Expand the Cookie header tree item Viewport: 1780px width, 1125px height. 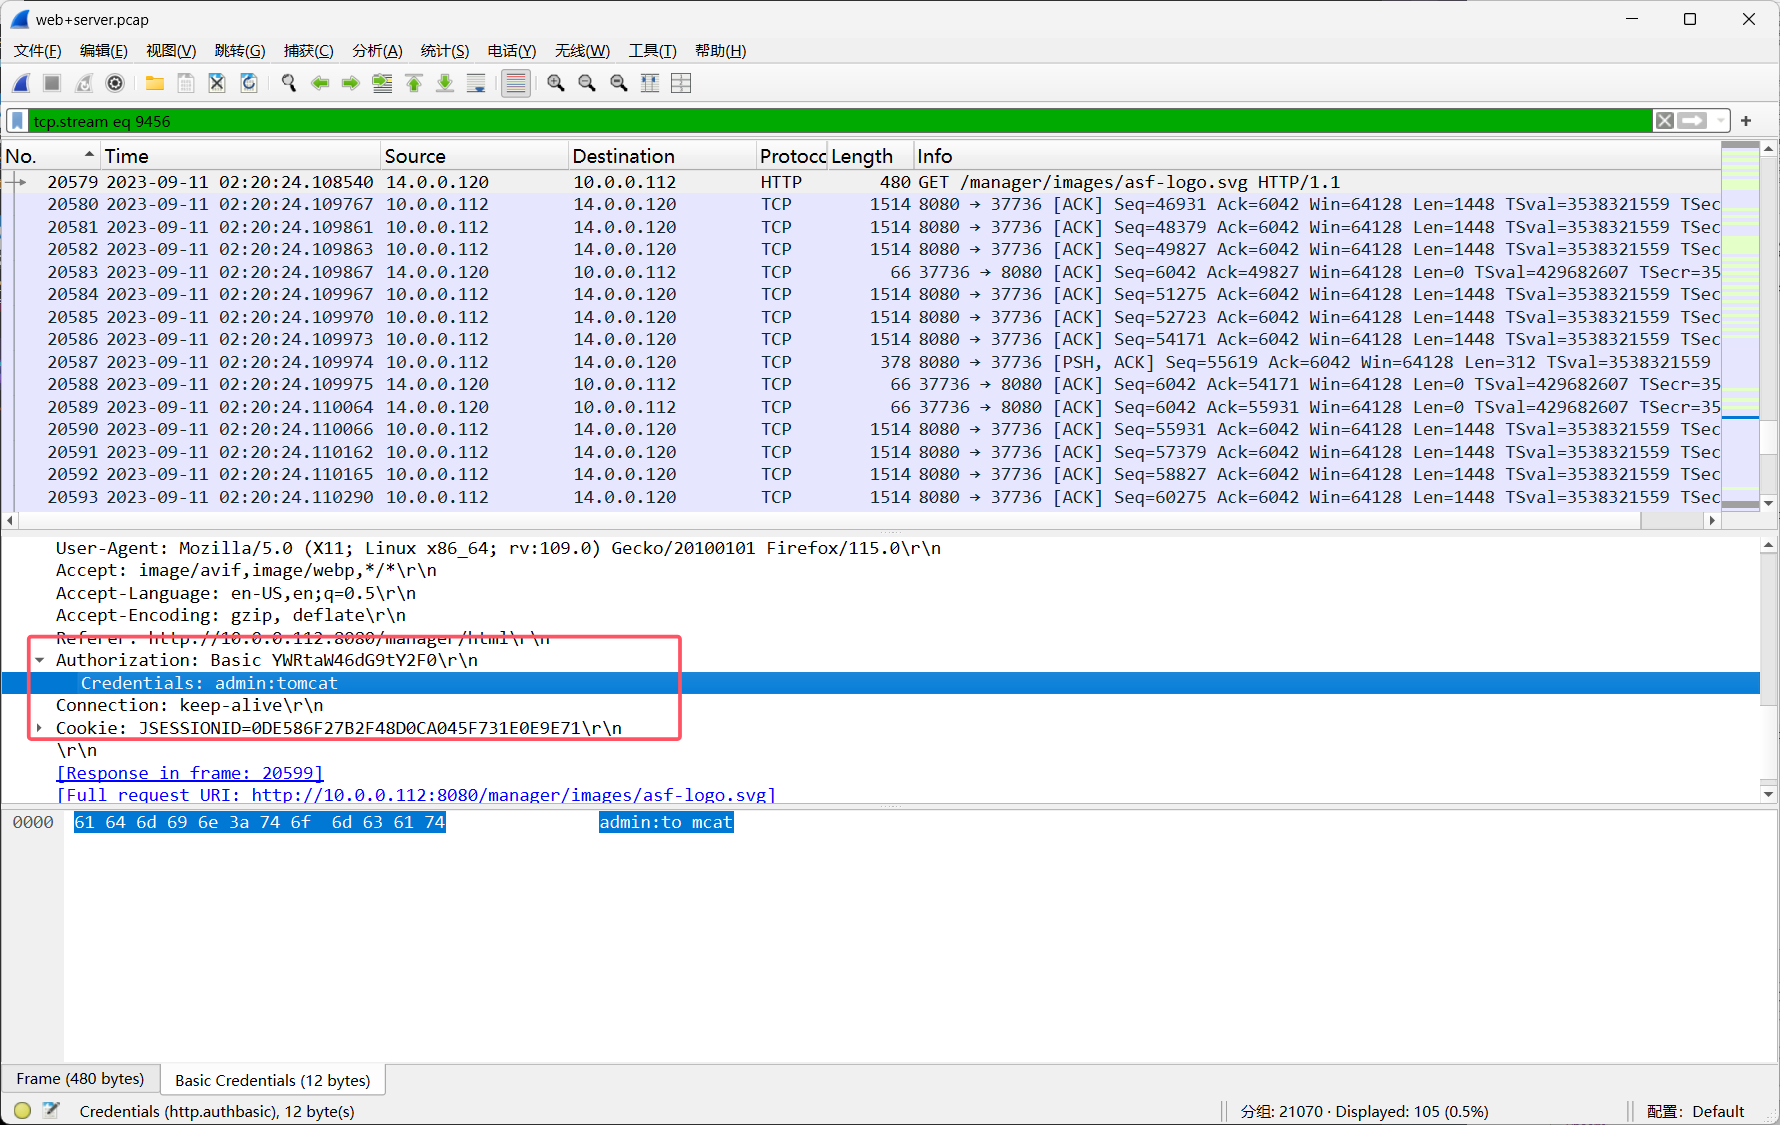40,728
